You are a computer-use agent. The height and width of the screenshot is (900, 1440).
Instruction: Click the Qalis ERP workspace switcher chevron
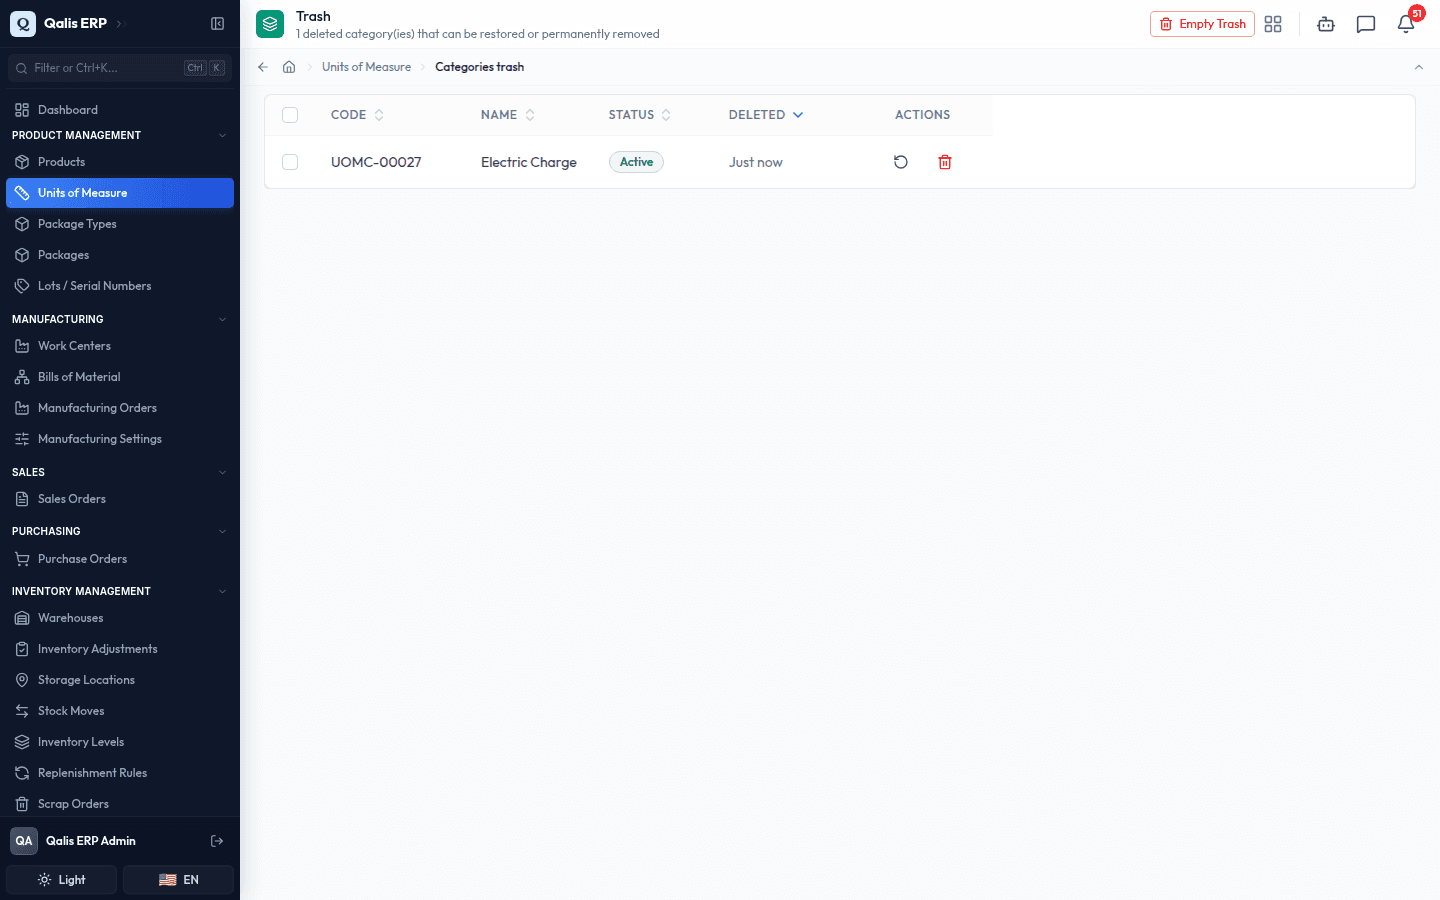coord(119,24)
